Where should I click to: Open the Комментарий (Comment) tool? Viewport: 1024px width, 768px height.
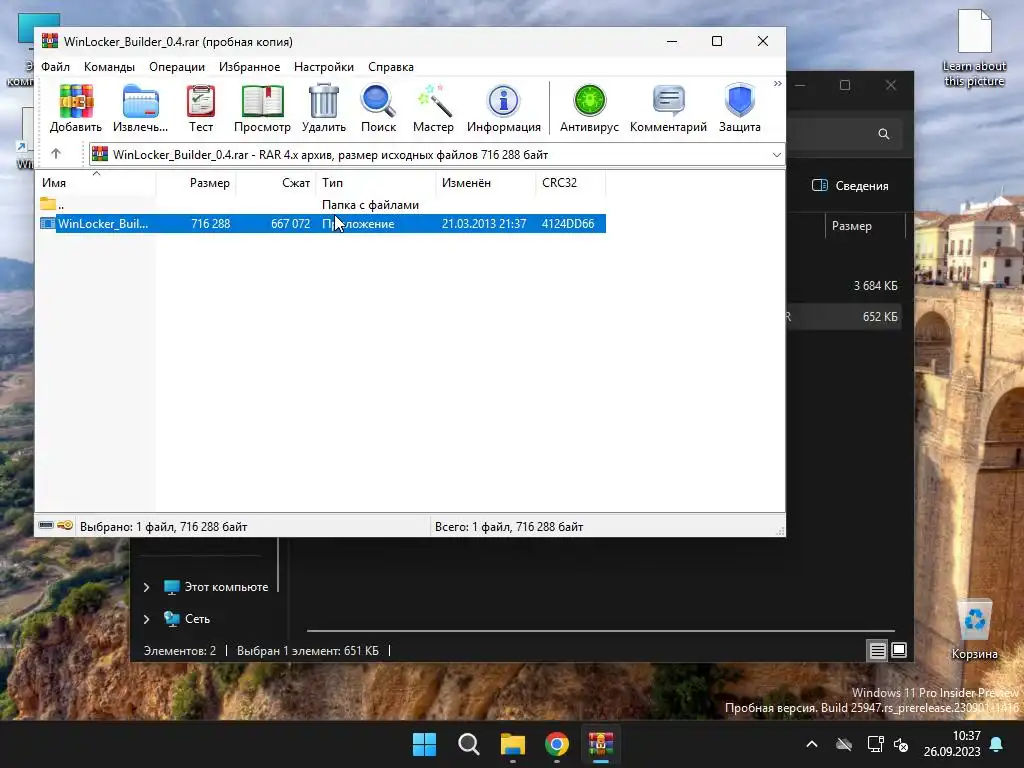pos(668,108)
